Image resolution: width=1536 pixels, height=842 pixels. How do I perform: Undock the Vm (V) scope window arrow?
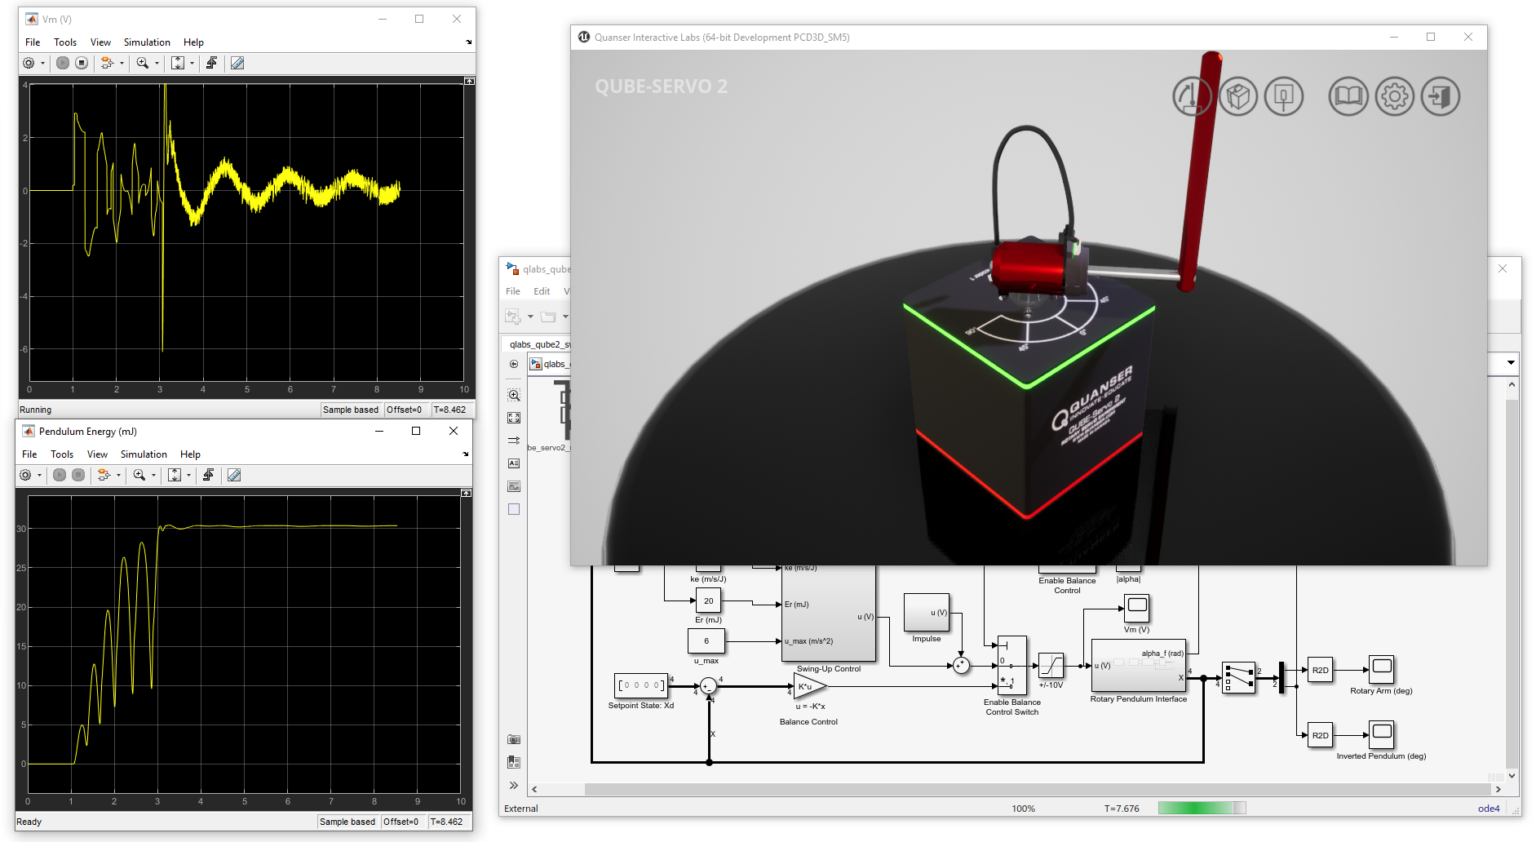pos(469,42)
